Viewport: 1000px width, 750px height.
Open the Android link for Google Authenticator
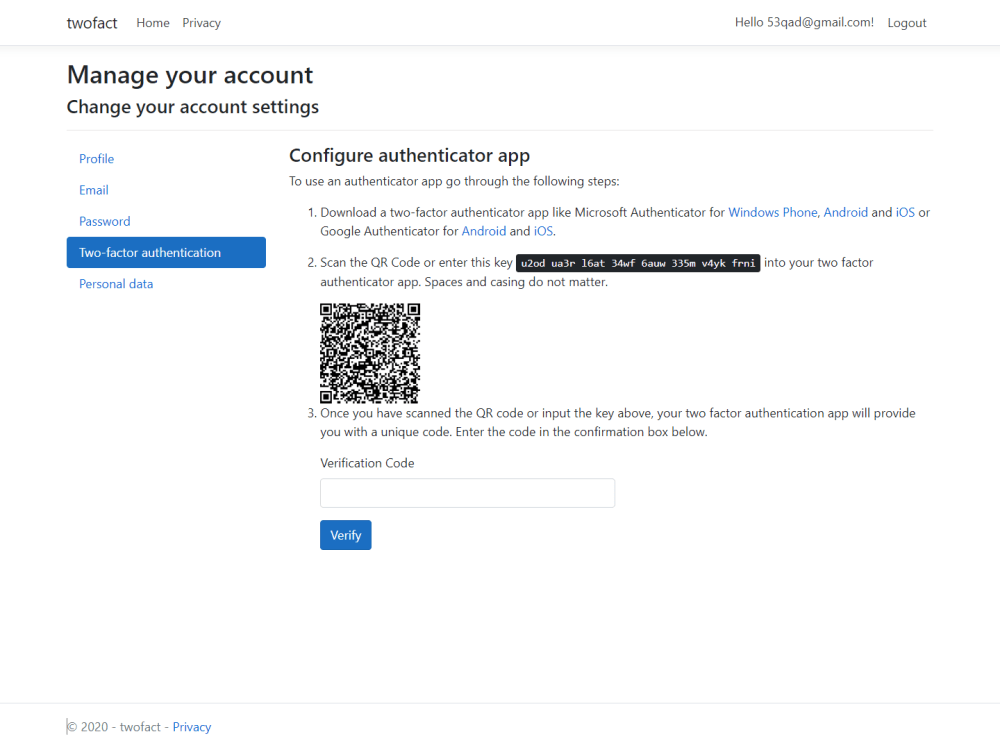(484, 231)
